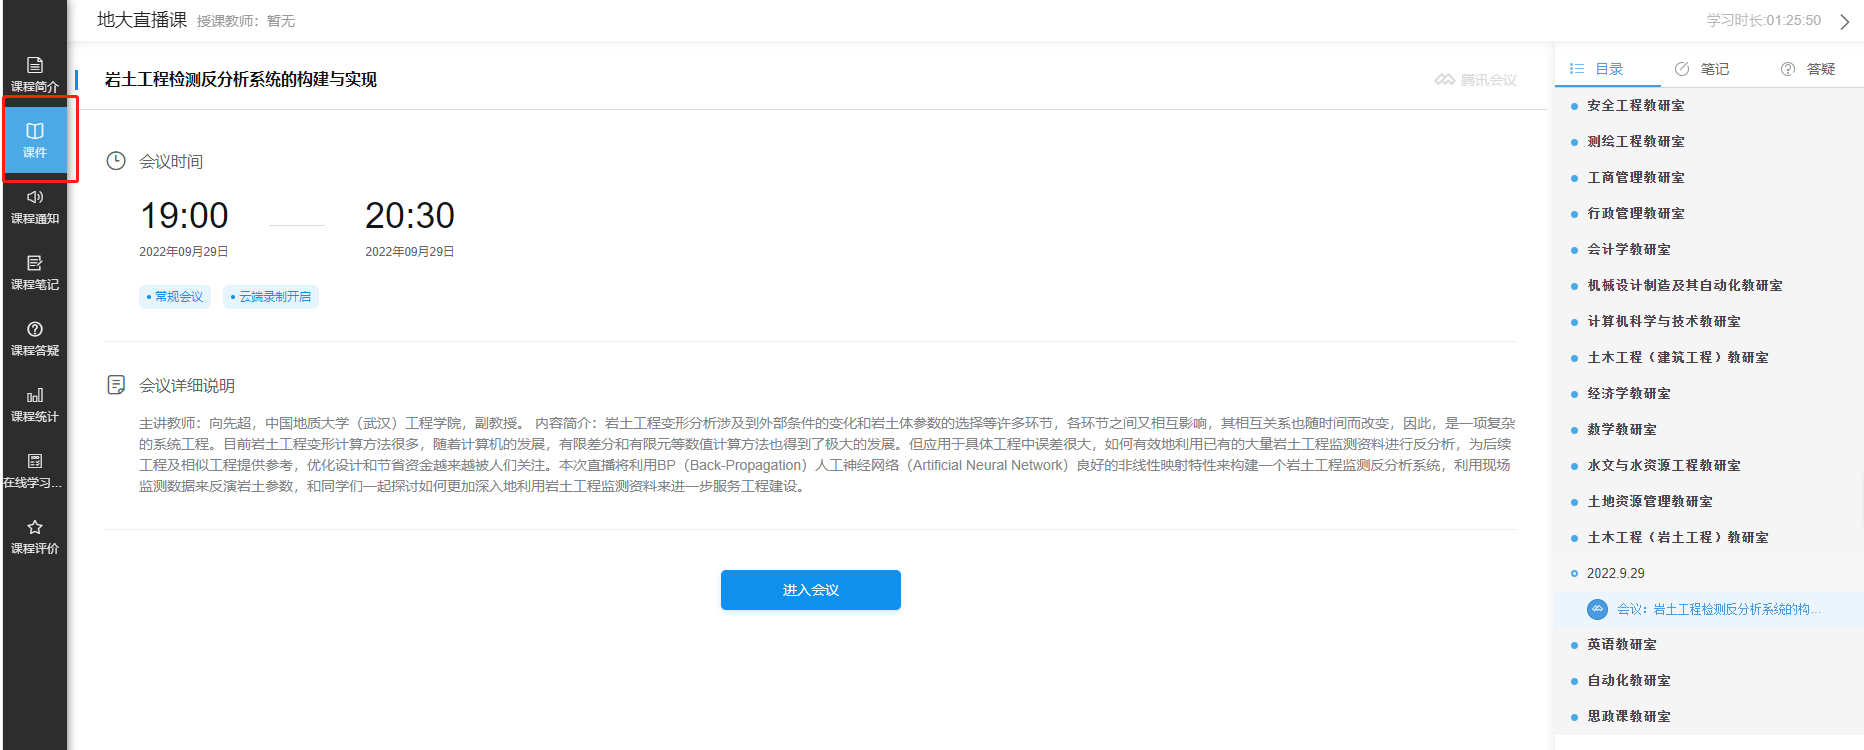Click the 进入会议 button

(810, 590)
